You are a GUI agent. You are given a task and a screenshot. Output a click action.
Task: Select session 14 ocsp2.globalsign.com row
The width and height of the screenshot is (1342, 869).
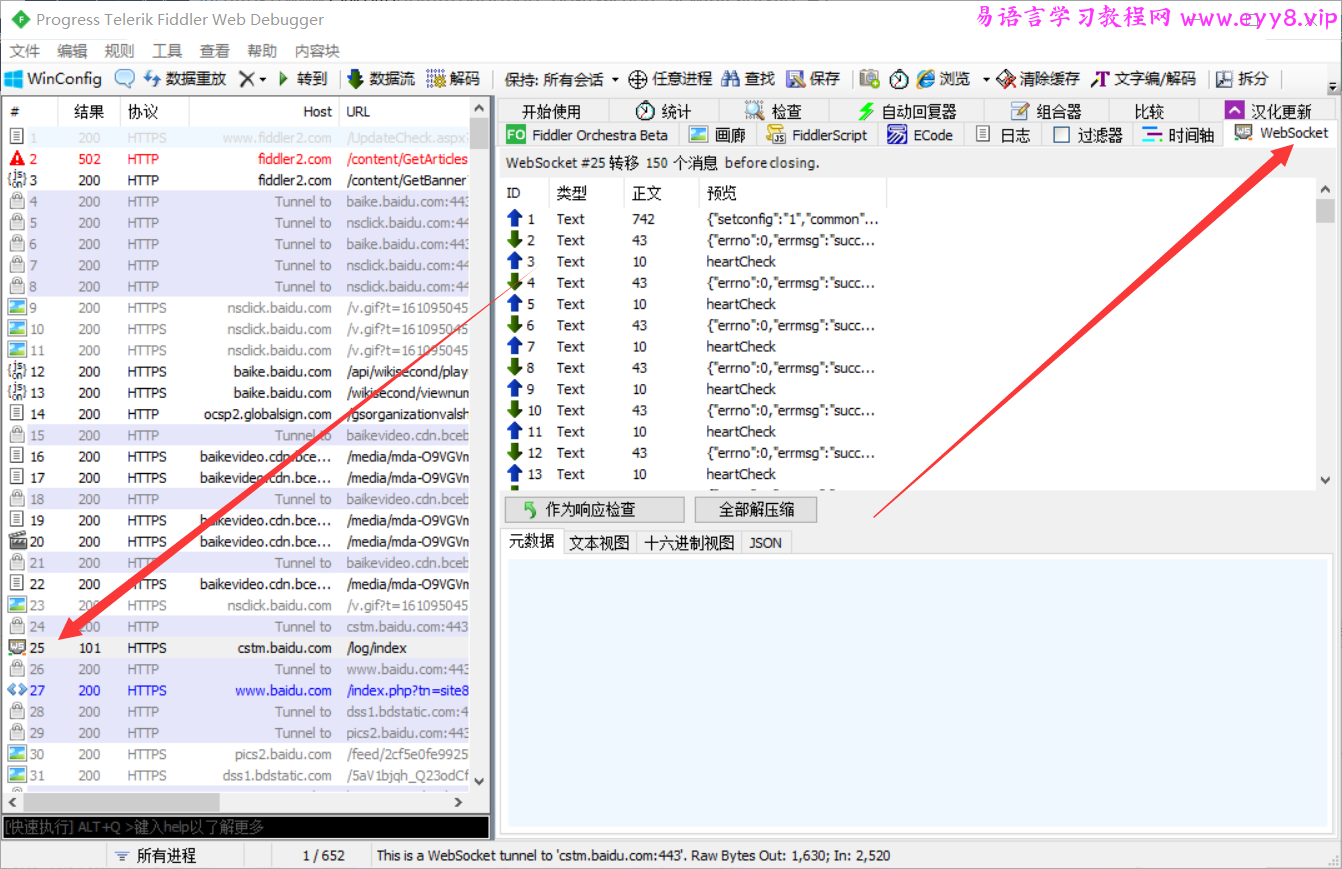(237, 414)
